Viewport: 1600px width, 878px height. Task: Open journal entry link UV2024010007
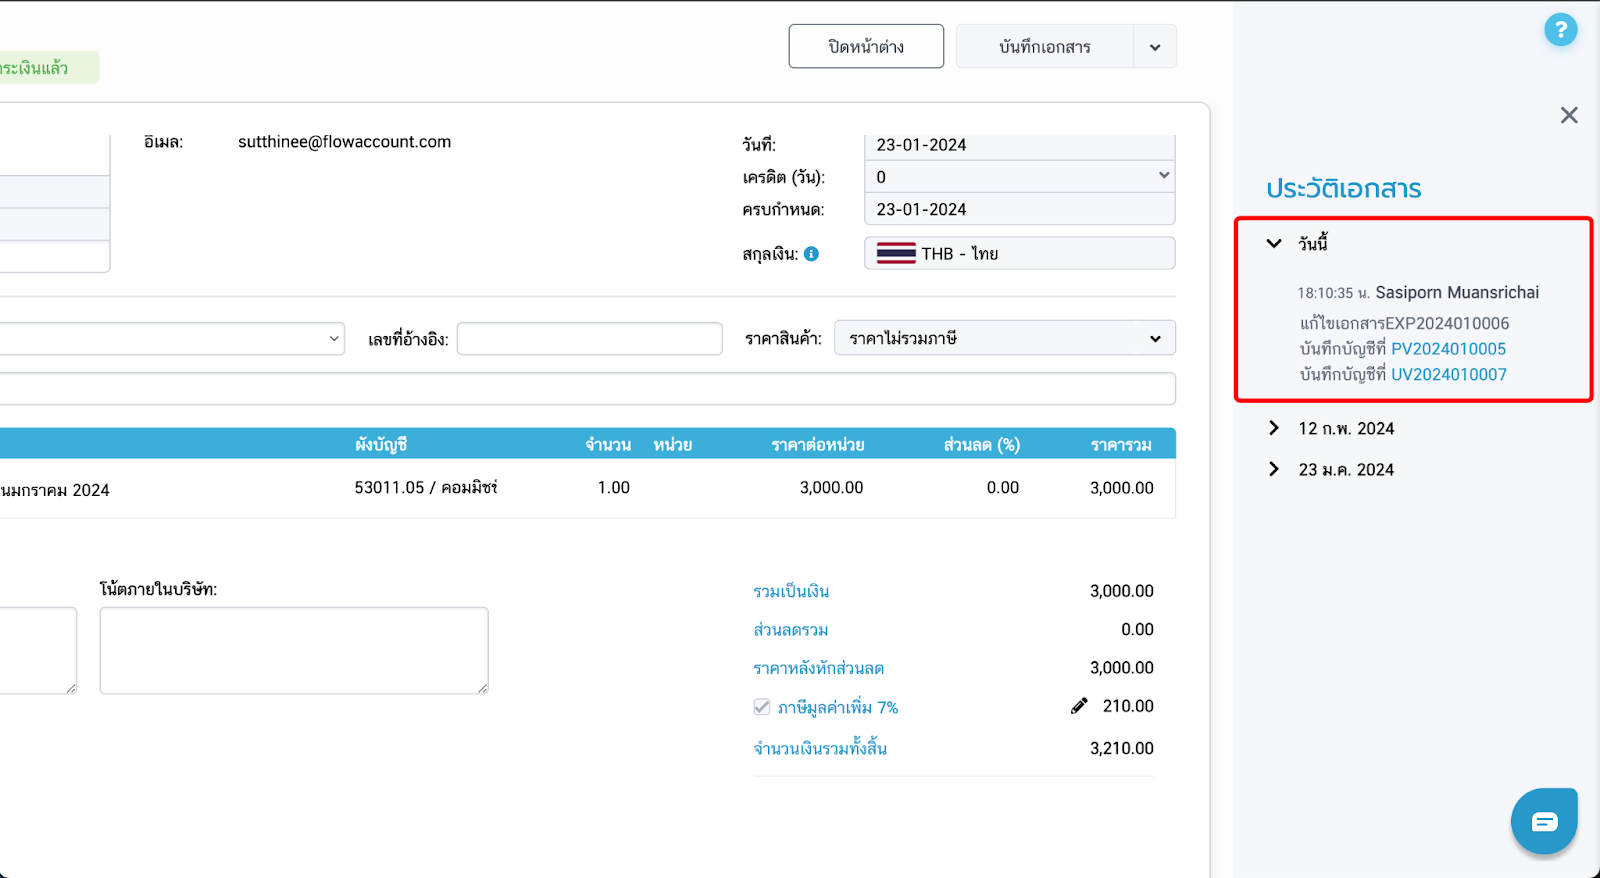coord(1448,375)
